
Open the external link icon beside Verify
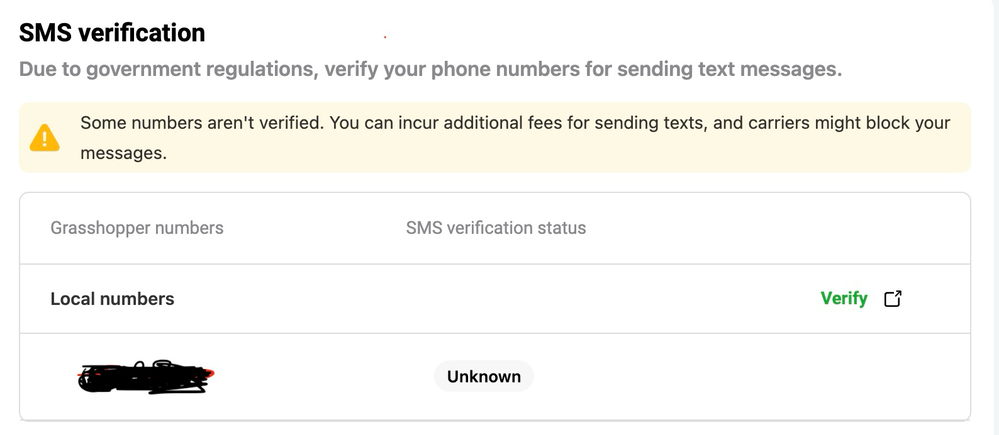click(x=893, y=298)
